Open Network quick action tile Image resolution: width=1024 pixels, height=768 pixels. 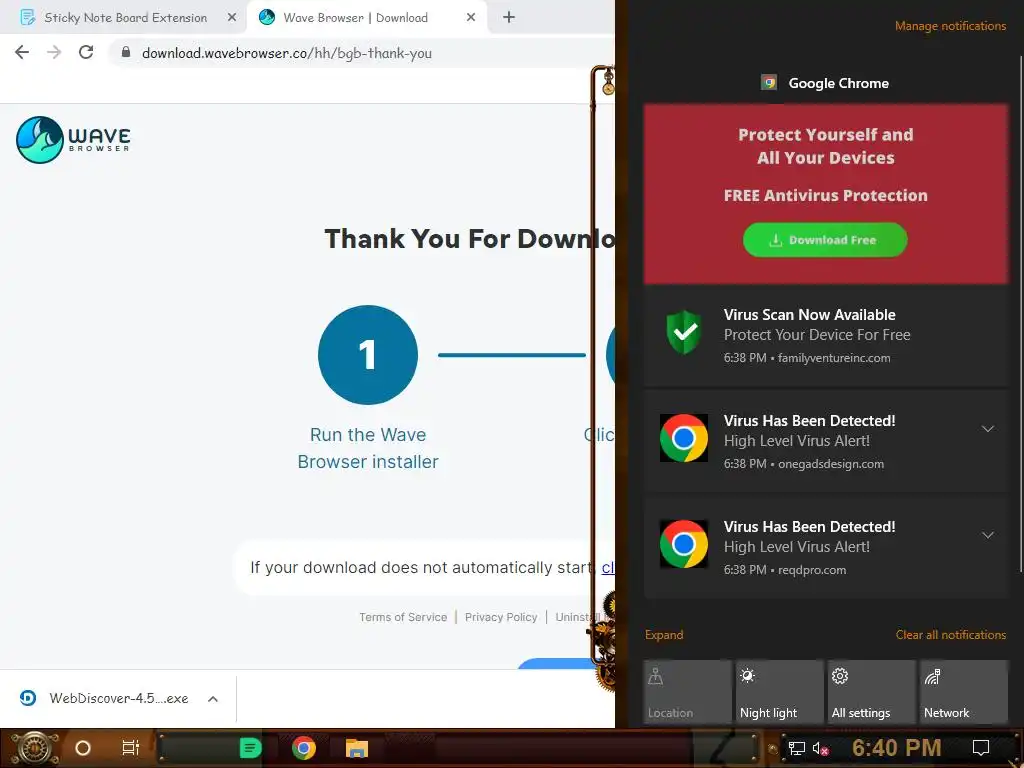(964, 692)
